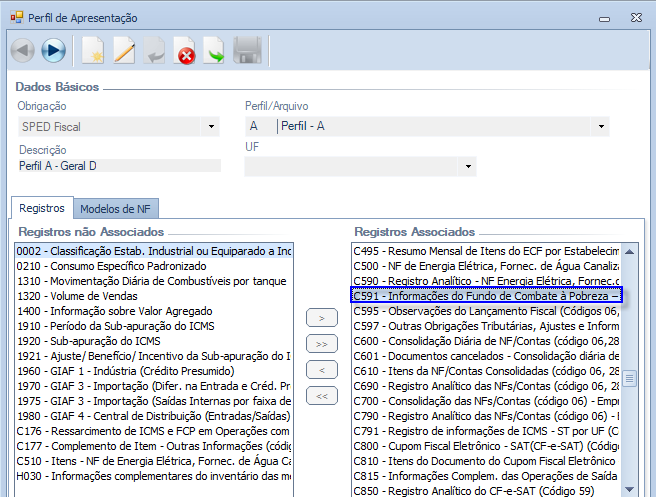
Task: Click the '>>' move all right button
Action: click(x=320, y=344)
